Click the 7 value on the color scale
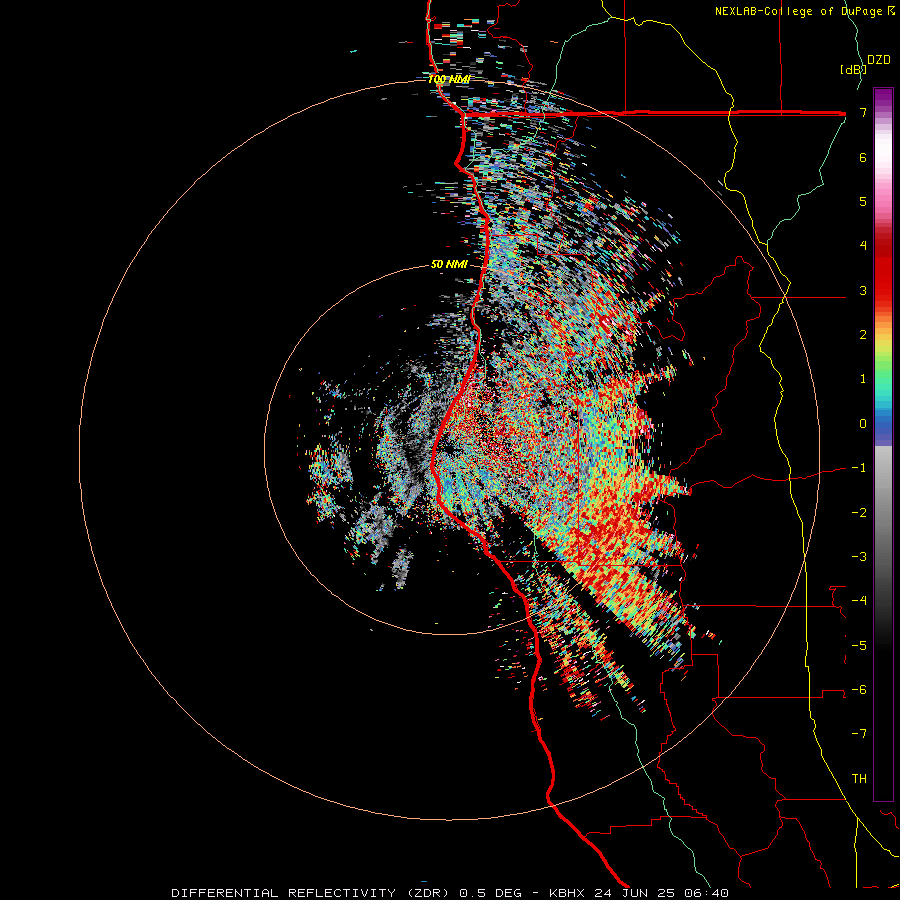900x900 pixels. pyautogui.click(x=863, y=112)
